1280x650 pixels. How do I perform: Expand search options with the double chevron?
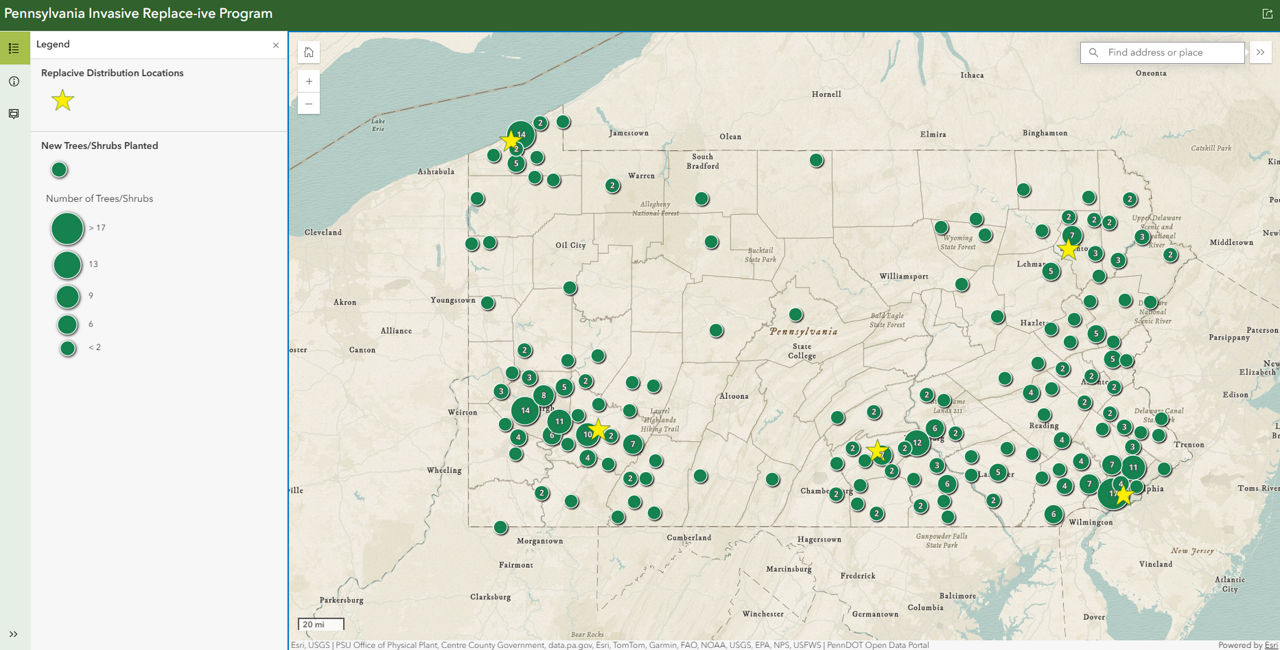tap(1260, 51)
